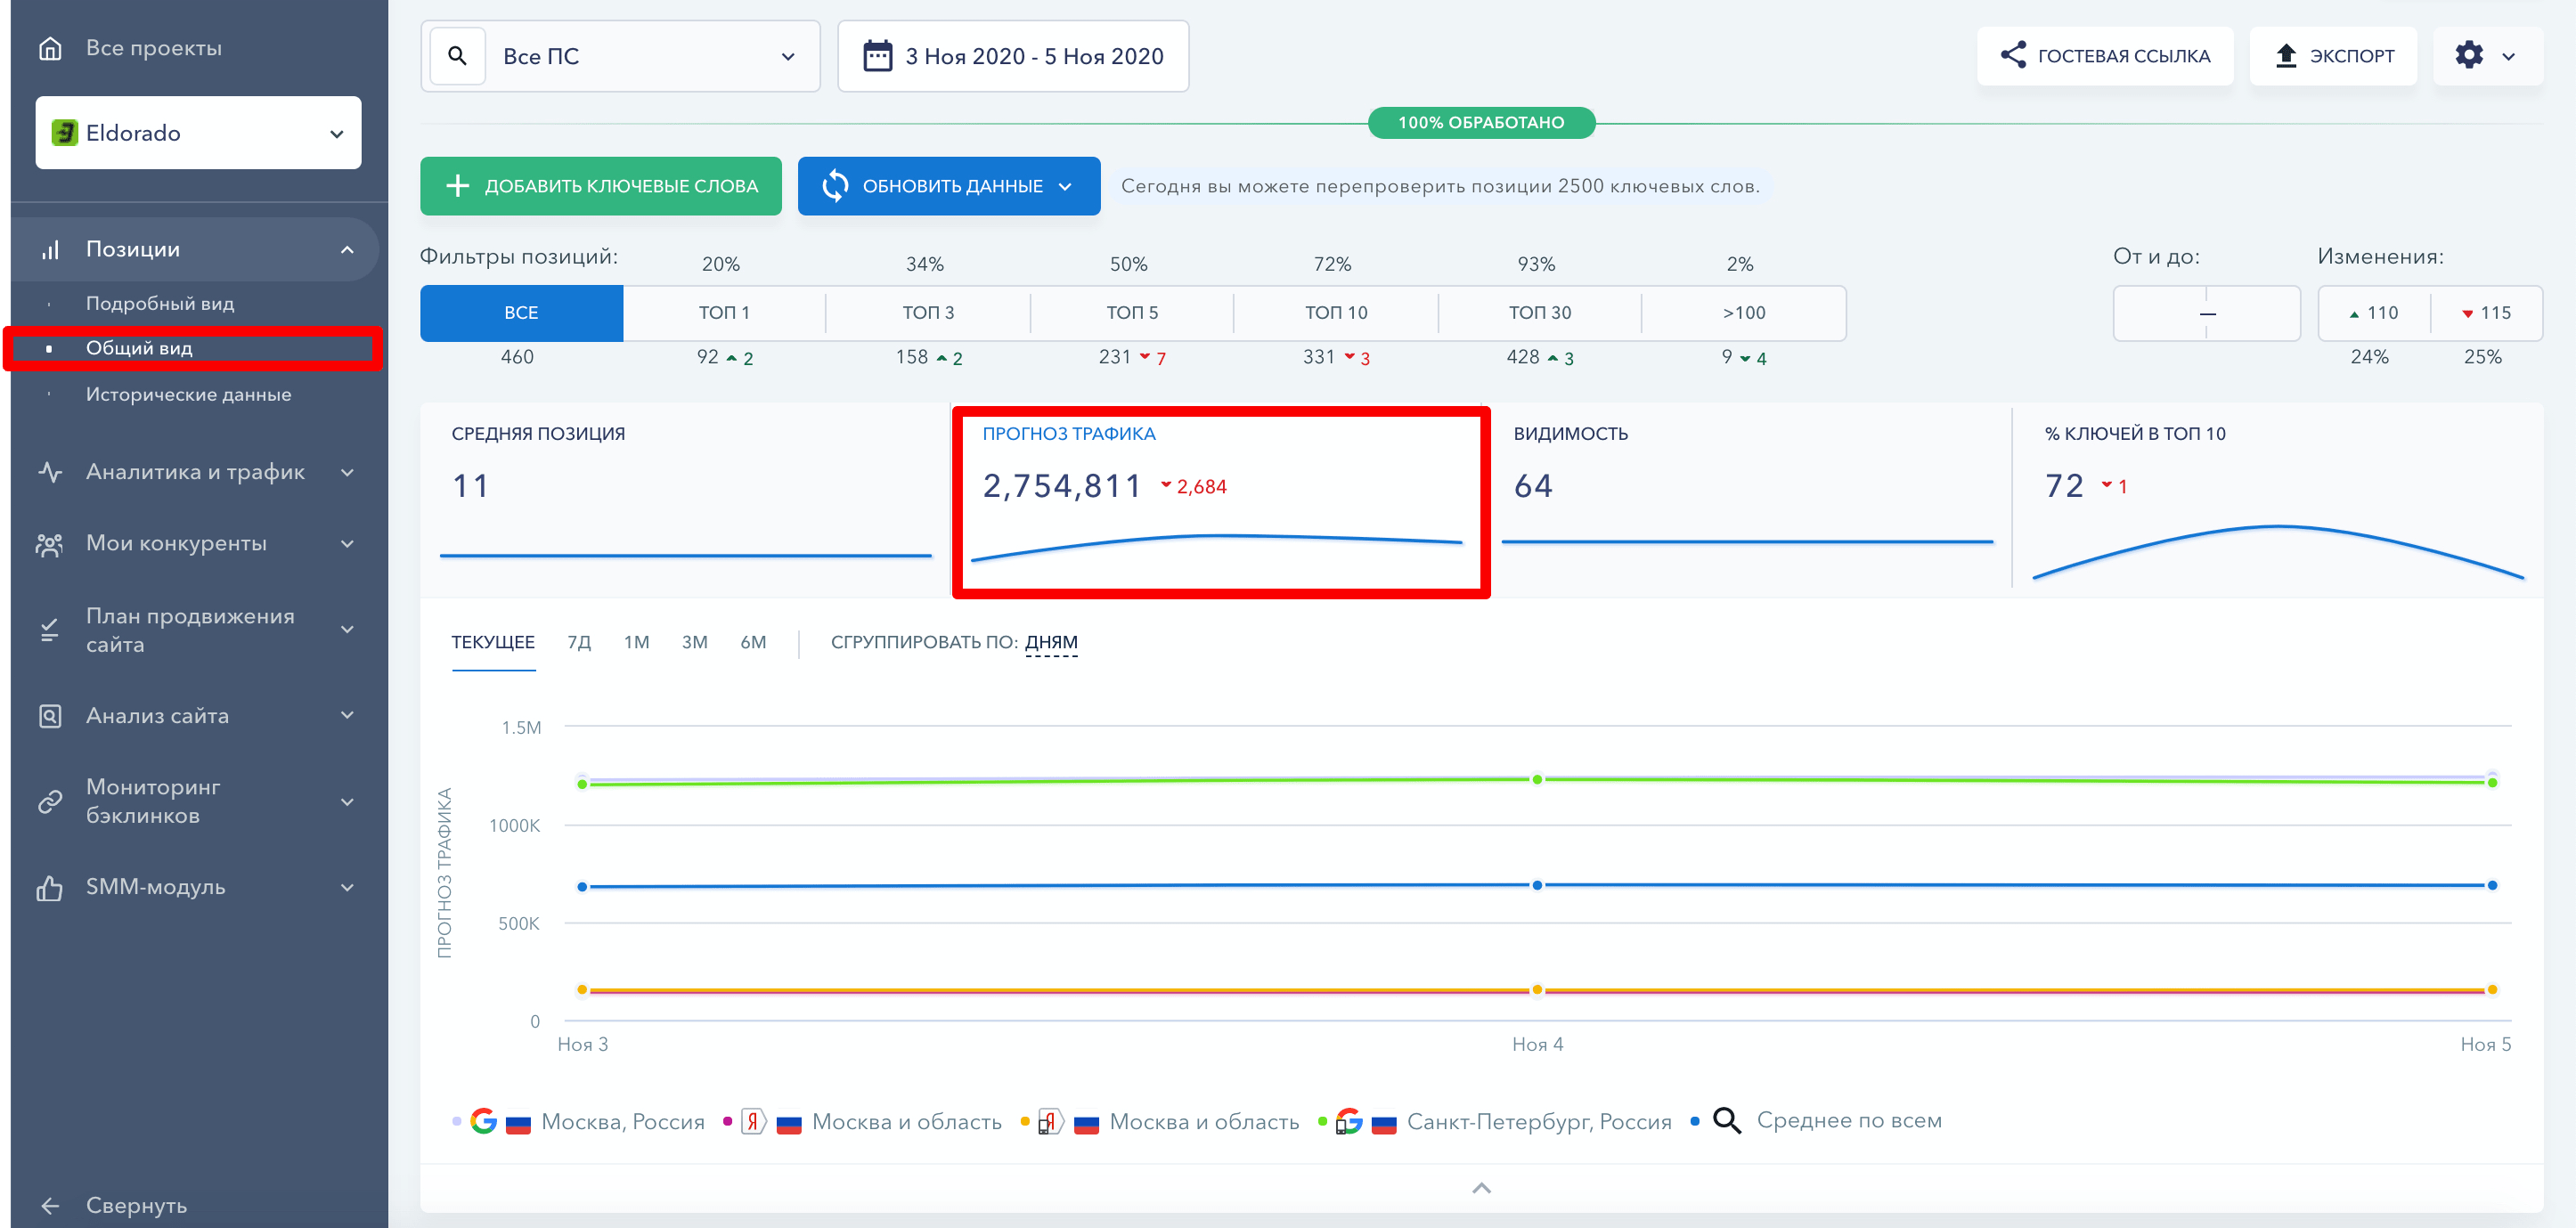Toggle Среднее по всем legend series

coord(1816,1121)
